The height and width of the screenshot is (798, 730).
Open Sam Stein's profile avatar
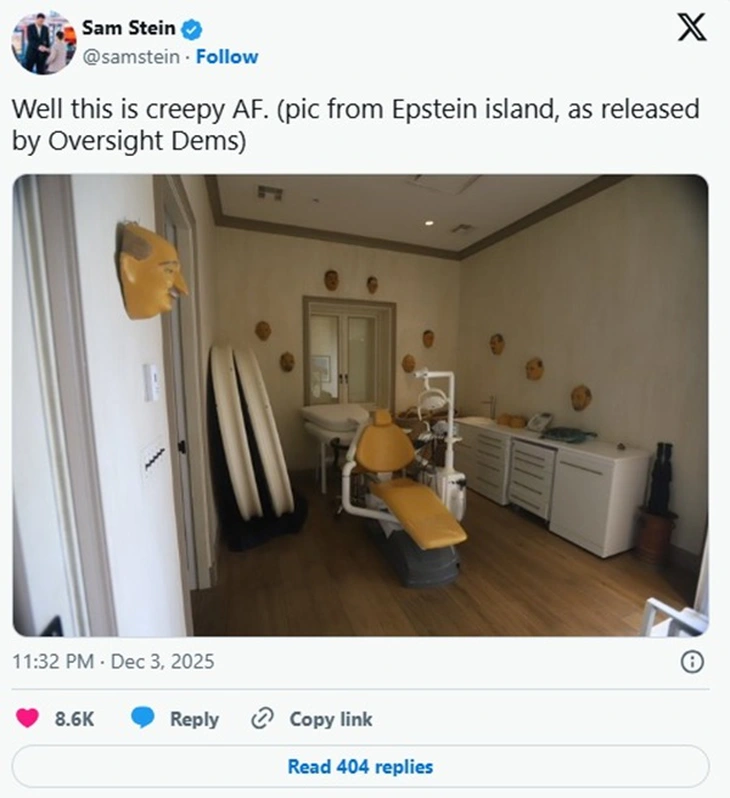coord(44,43)
